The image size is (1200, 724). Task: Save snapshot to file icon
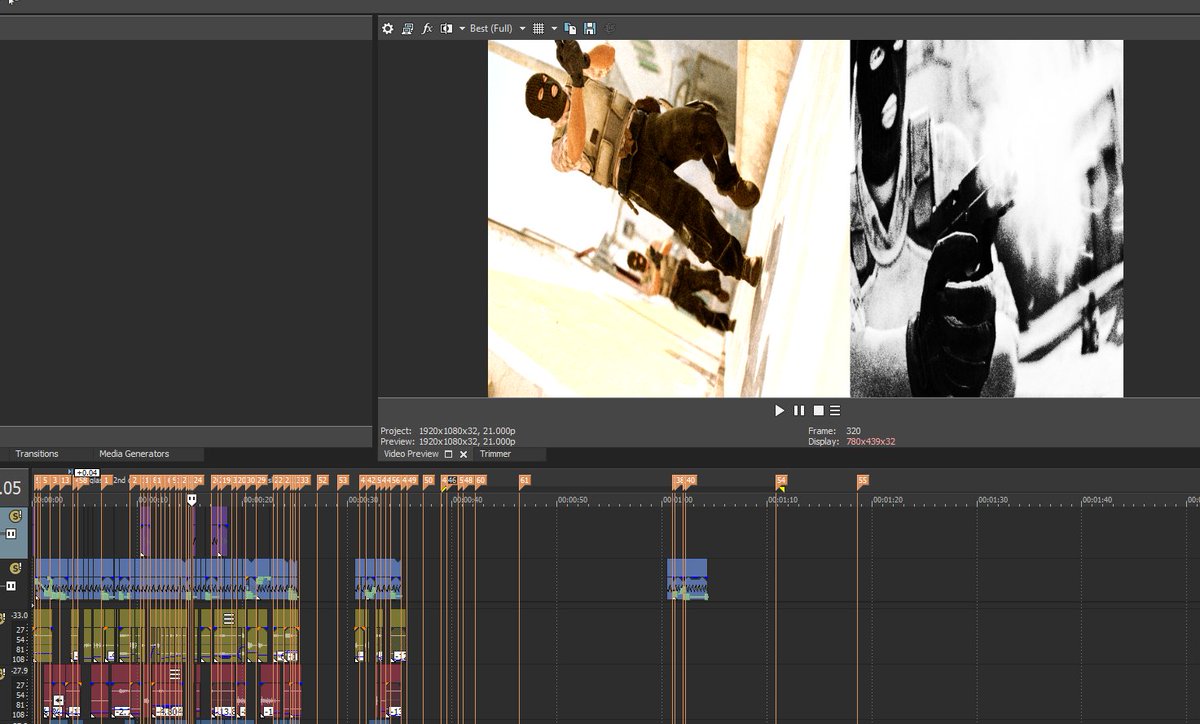tap(590, 29)
